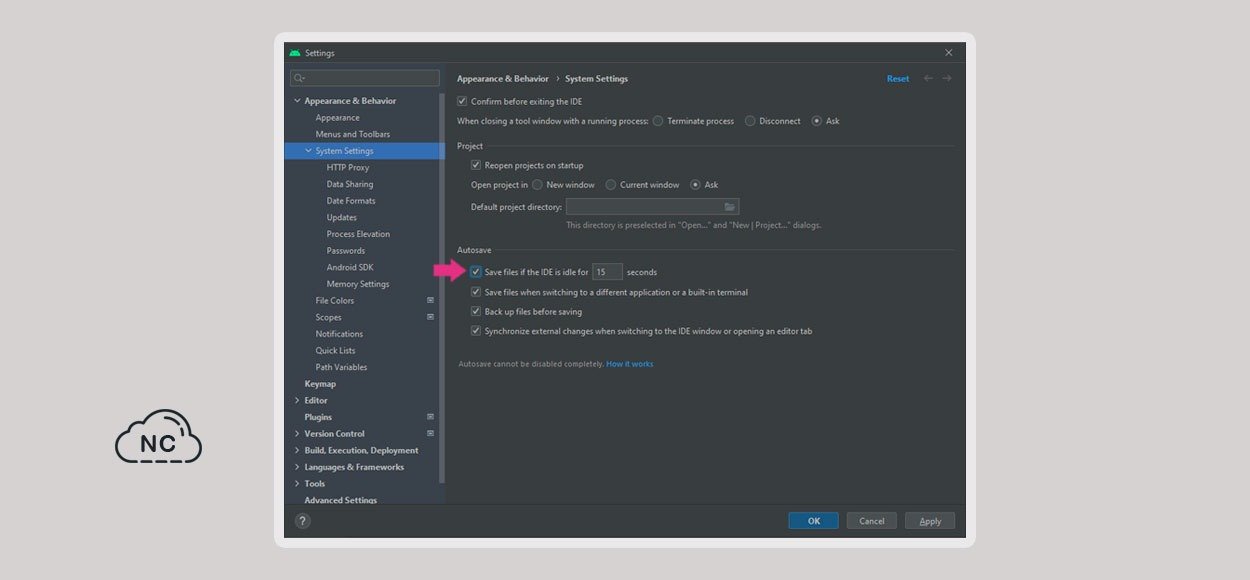This screenshot has width=1250, height=580.
Task: Open the Appearance settings page
Action: [337, 118]
